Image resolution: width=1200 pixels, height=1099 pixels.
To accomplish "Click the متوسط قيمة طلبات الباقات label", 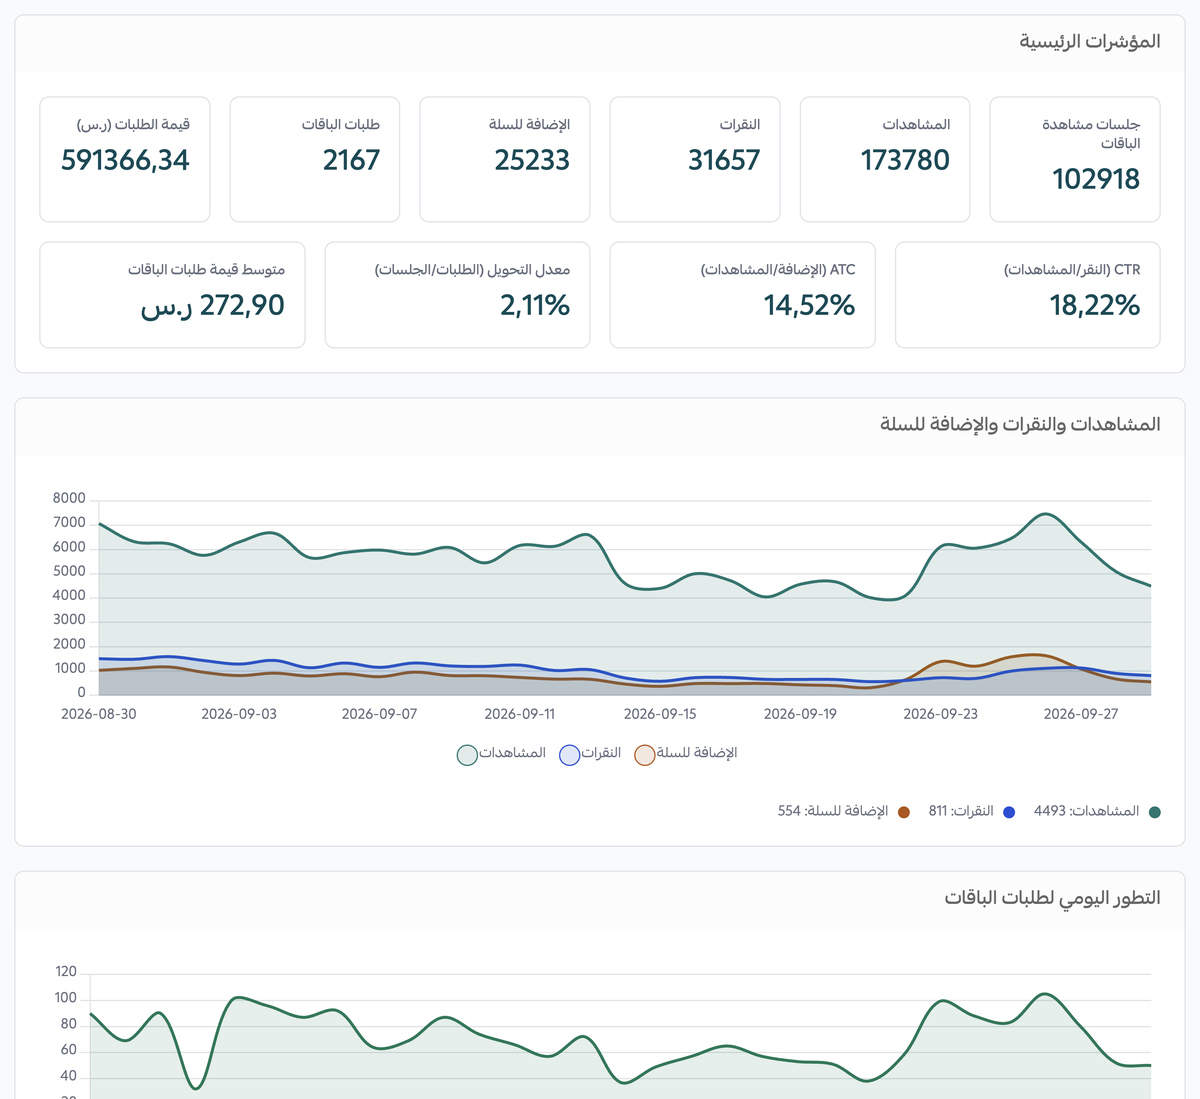I will 206,270.
